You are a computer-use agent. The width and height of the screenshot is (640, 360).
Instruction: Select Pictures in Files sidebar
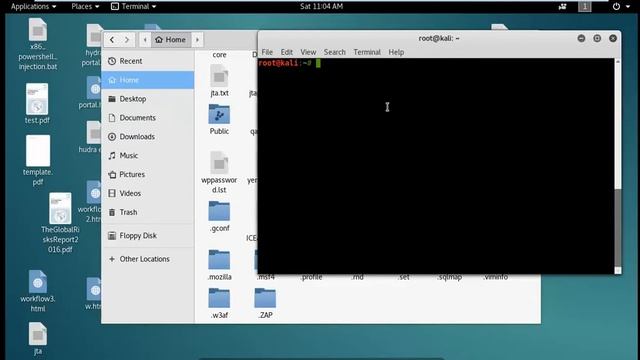click(x=148, y=174)
